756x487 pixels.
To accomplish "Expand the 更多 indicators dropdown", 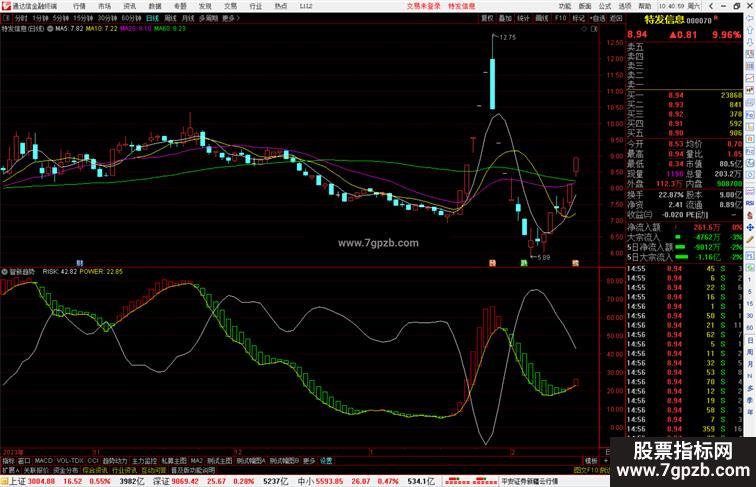I will point(309,461).
